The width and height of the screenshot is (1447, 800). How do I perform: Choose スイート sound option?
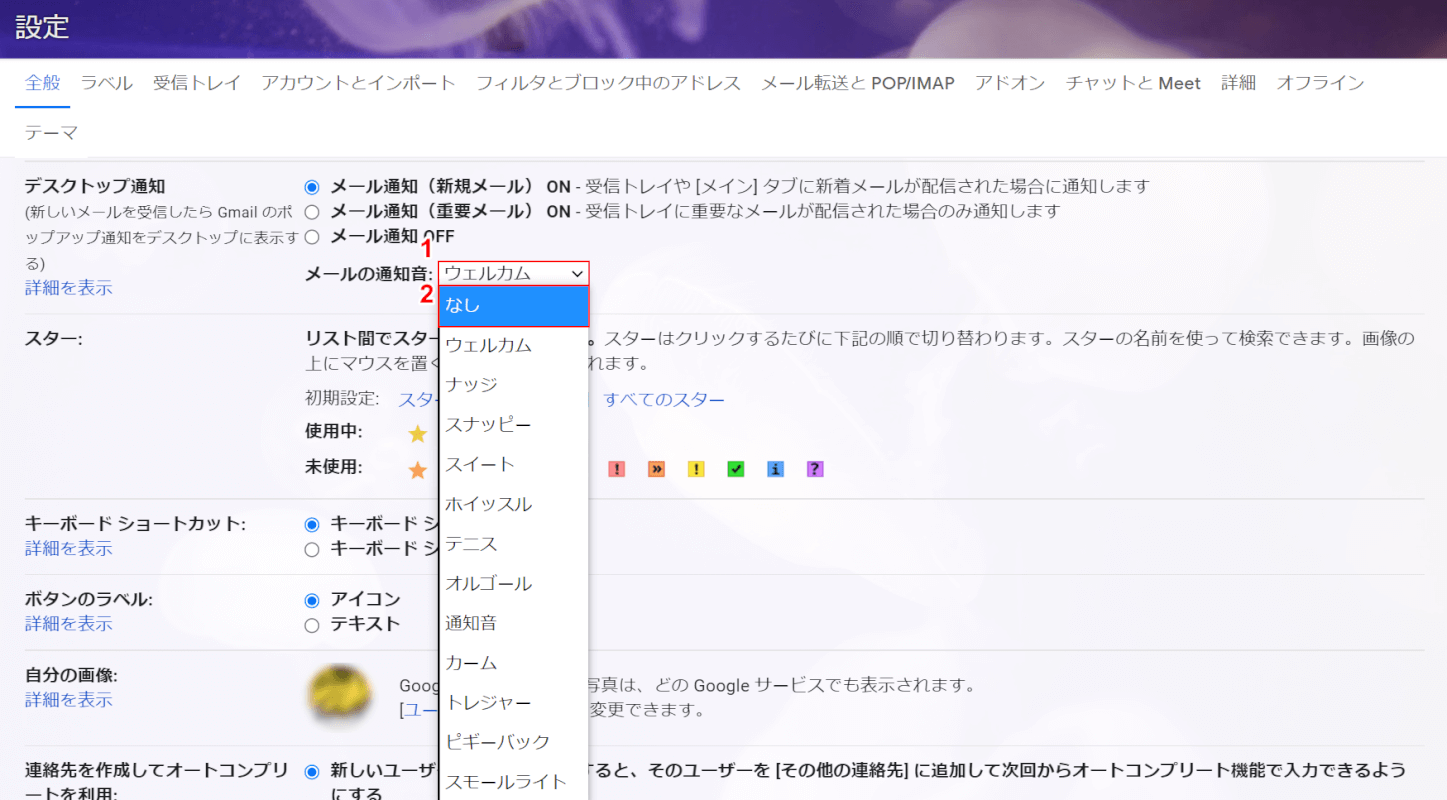(514, 464)
